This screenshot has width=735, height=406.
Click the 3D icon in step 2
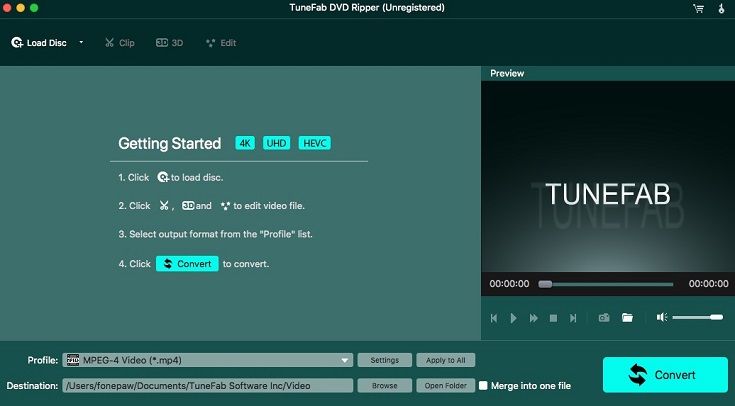pos(188,205)
